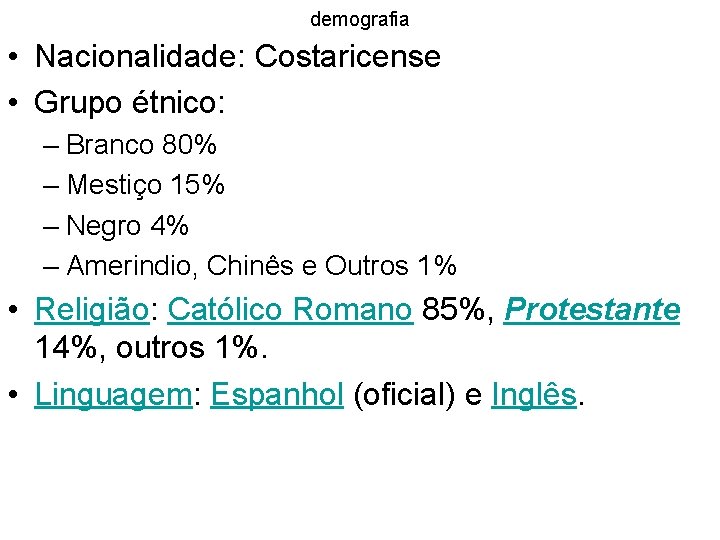Click the bullet before Linguagem
Image resolution: width=720 pixels, height=540 pixels.
[x=14, y=394]
